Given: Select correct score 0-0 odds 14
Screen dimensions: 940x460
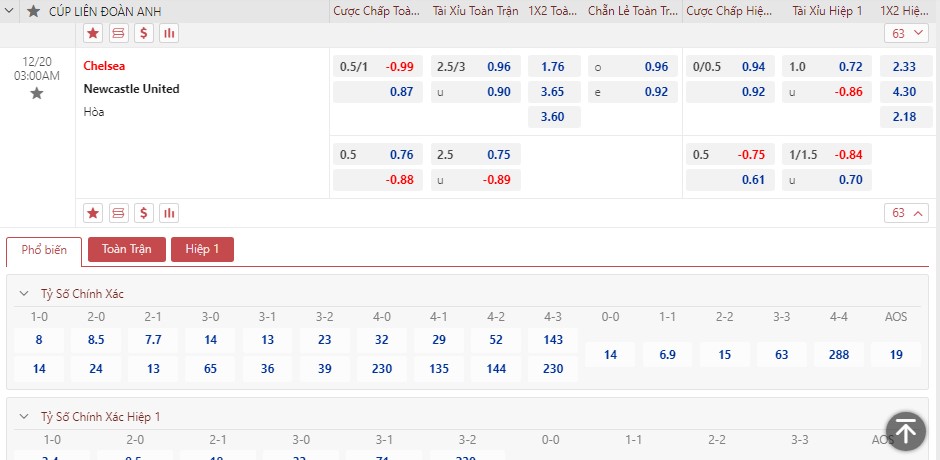Looking at the screenshot, I should tap(610, 354).
